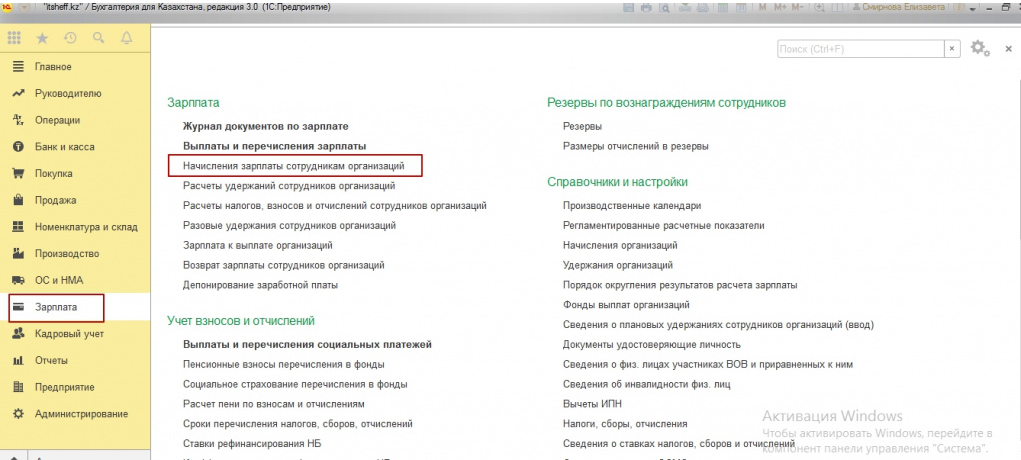Open the Calculator icon in title toolbar
Image resolution: width=1021 pixels, height=460 pixels.
pyautogui.click(x=721, y=8)
